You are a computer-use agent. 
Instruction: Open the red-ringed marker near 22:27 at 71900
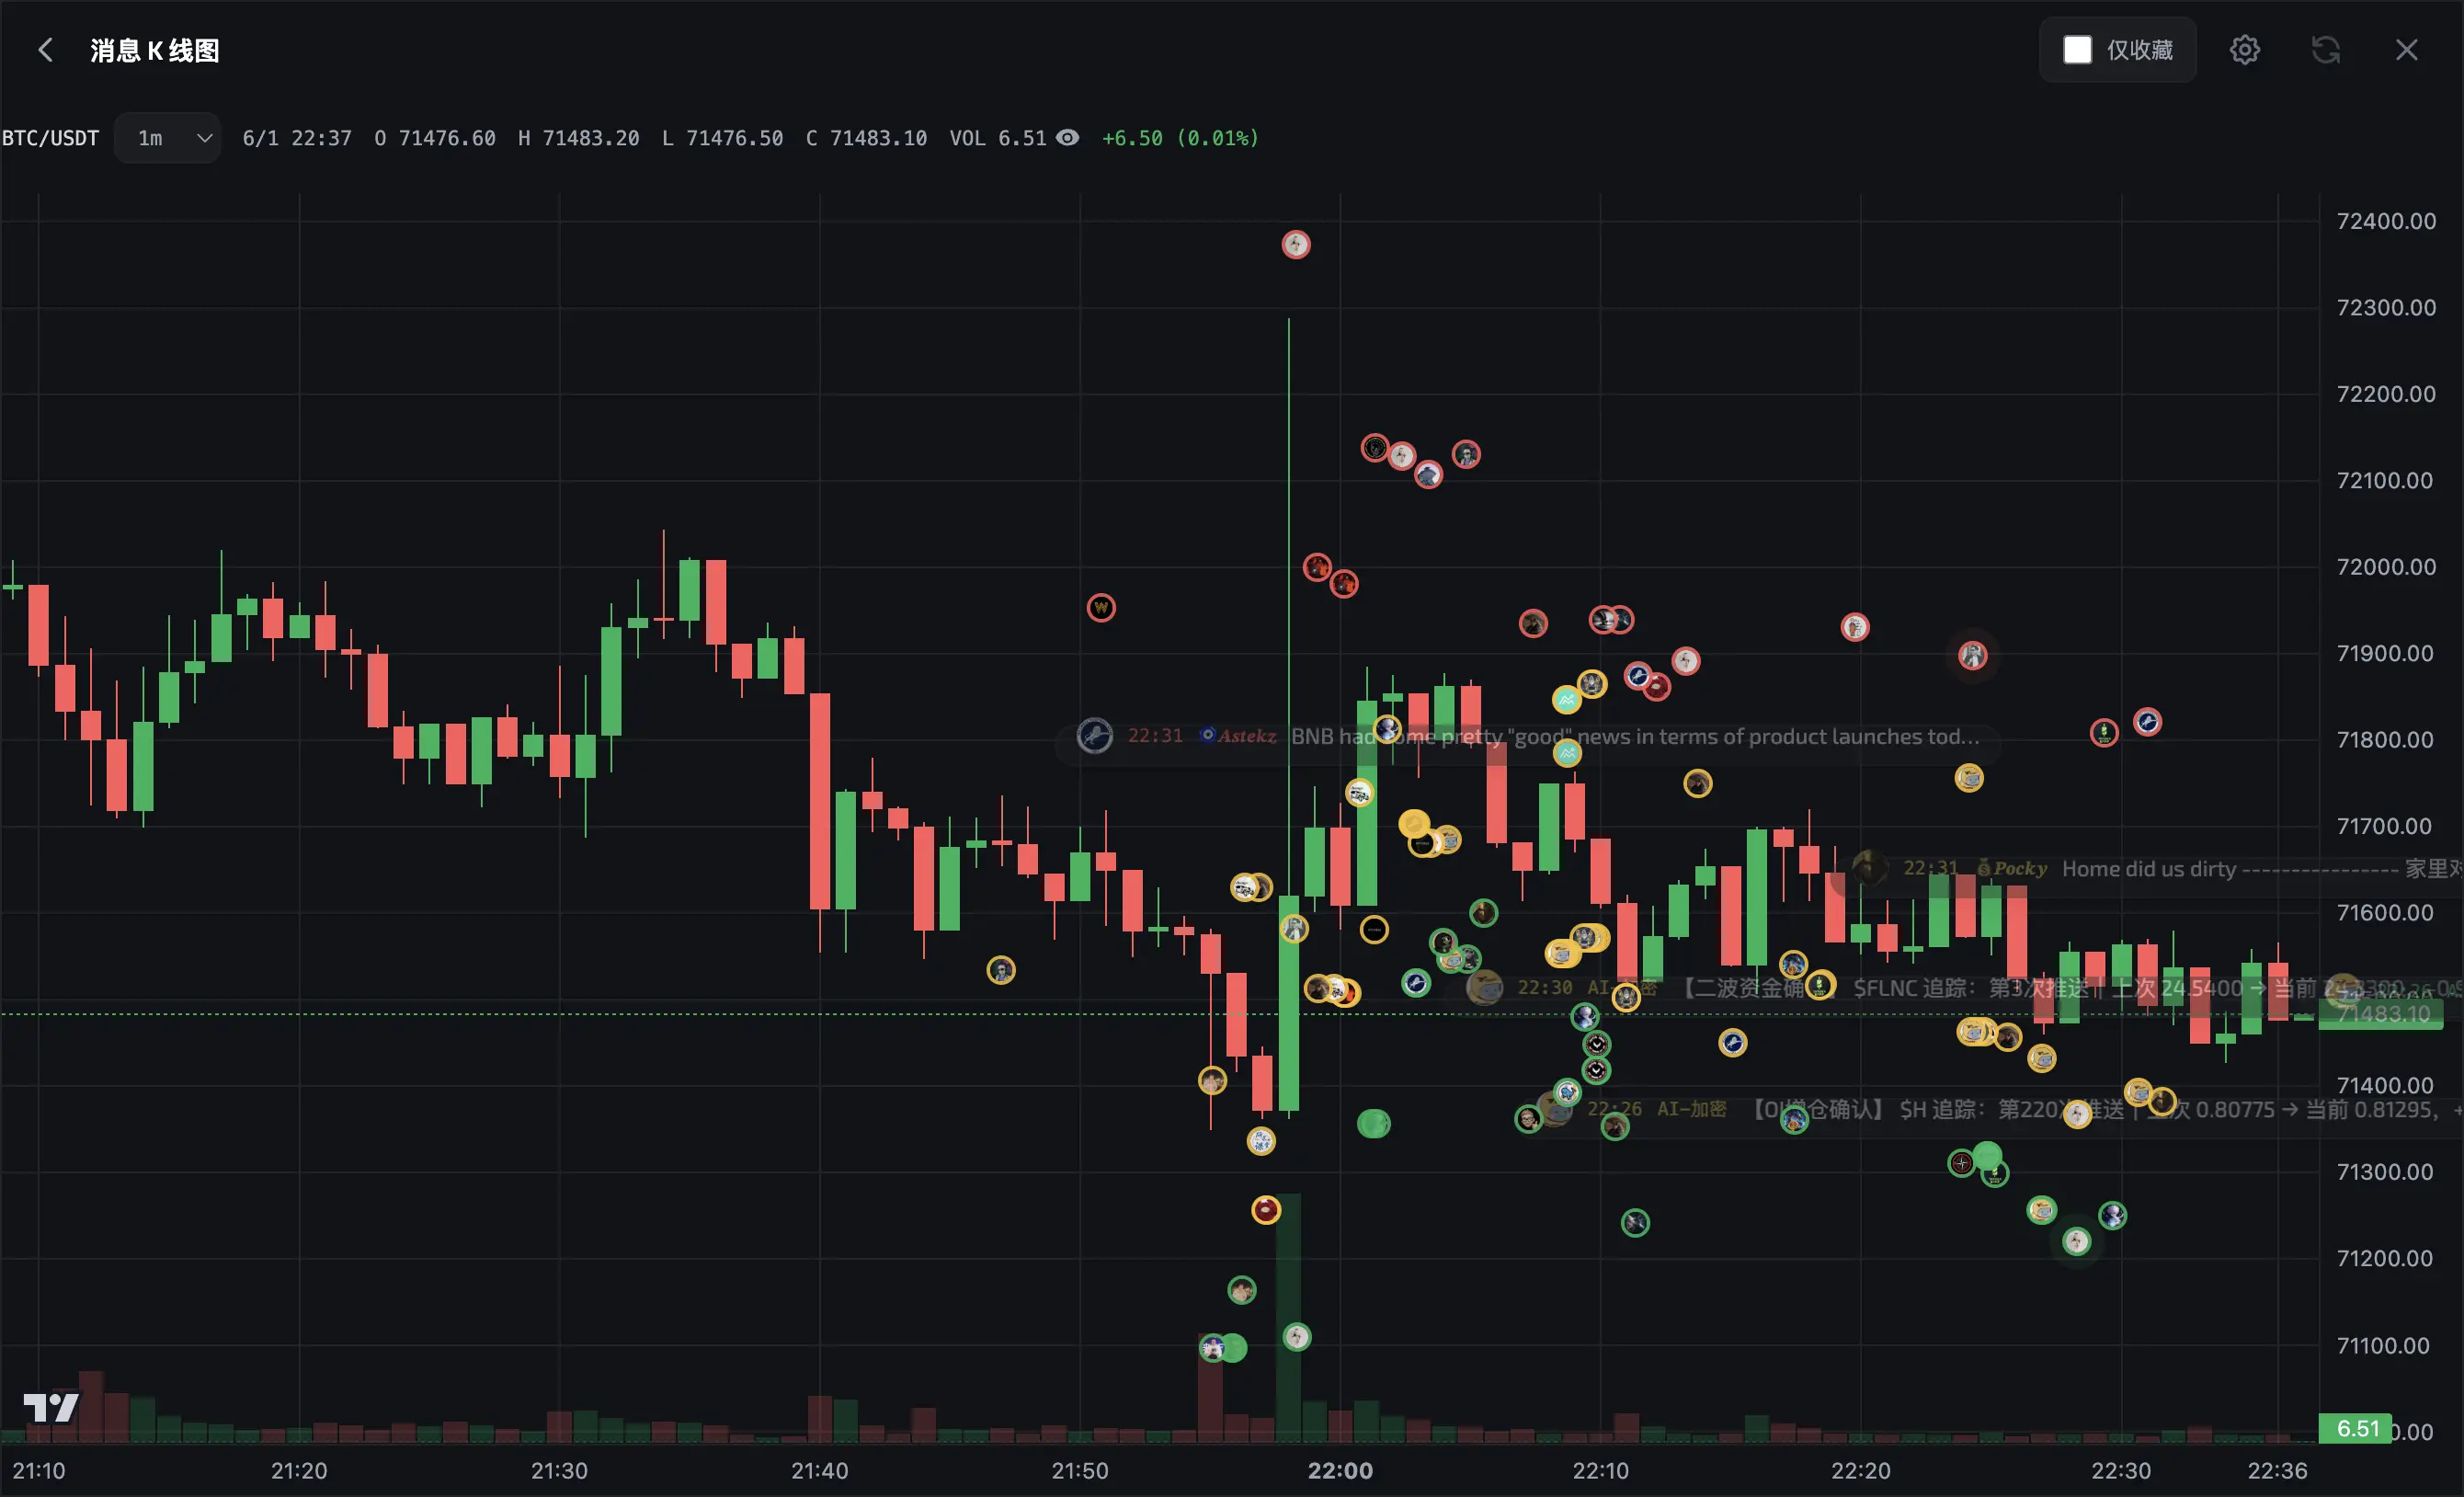pos(1972,656)
